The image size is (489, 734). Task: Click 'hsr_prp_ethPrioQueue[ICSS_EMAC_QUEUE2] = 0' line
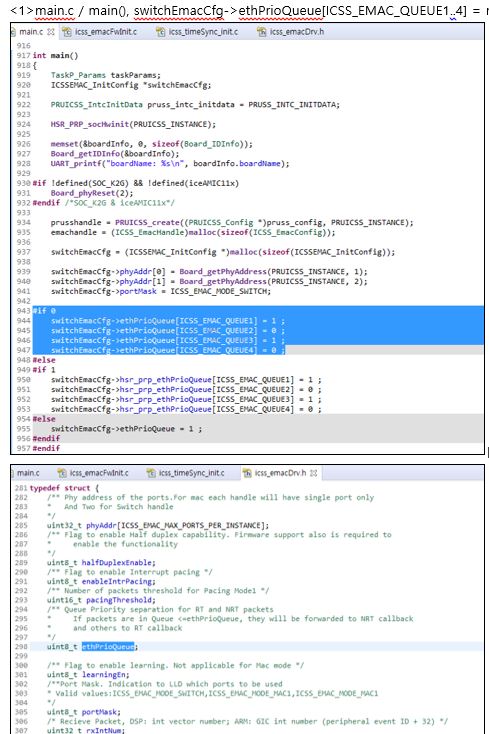[186, 389]
